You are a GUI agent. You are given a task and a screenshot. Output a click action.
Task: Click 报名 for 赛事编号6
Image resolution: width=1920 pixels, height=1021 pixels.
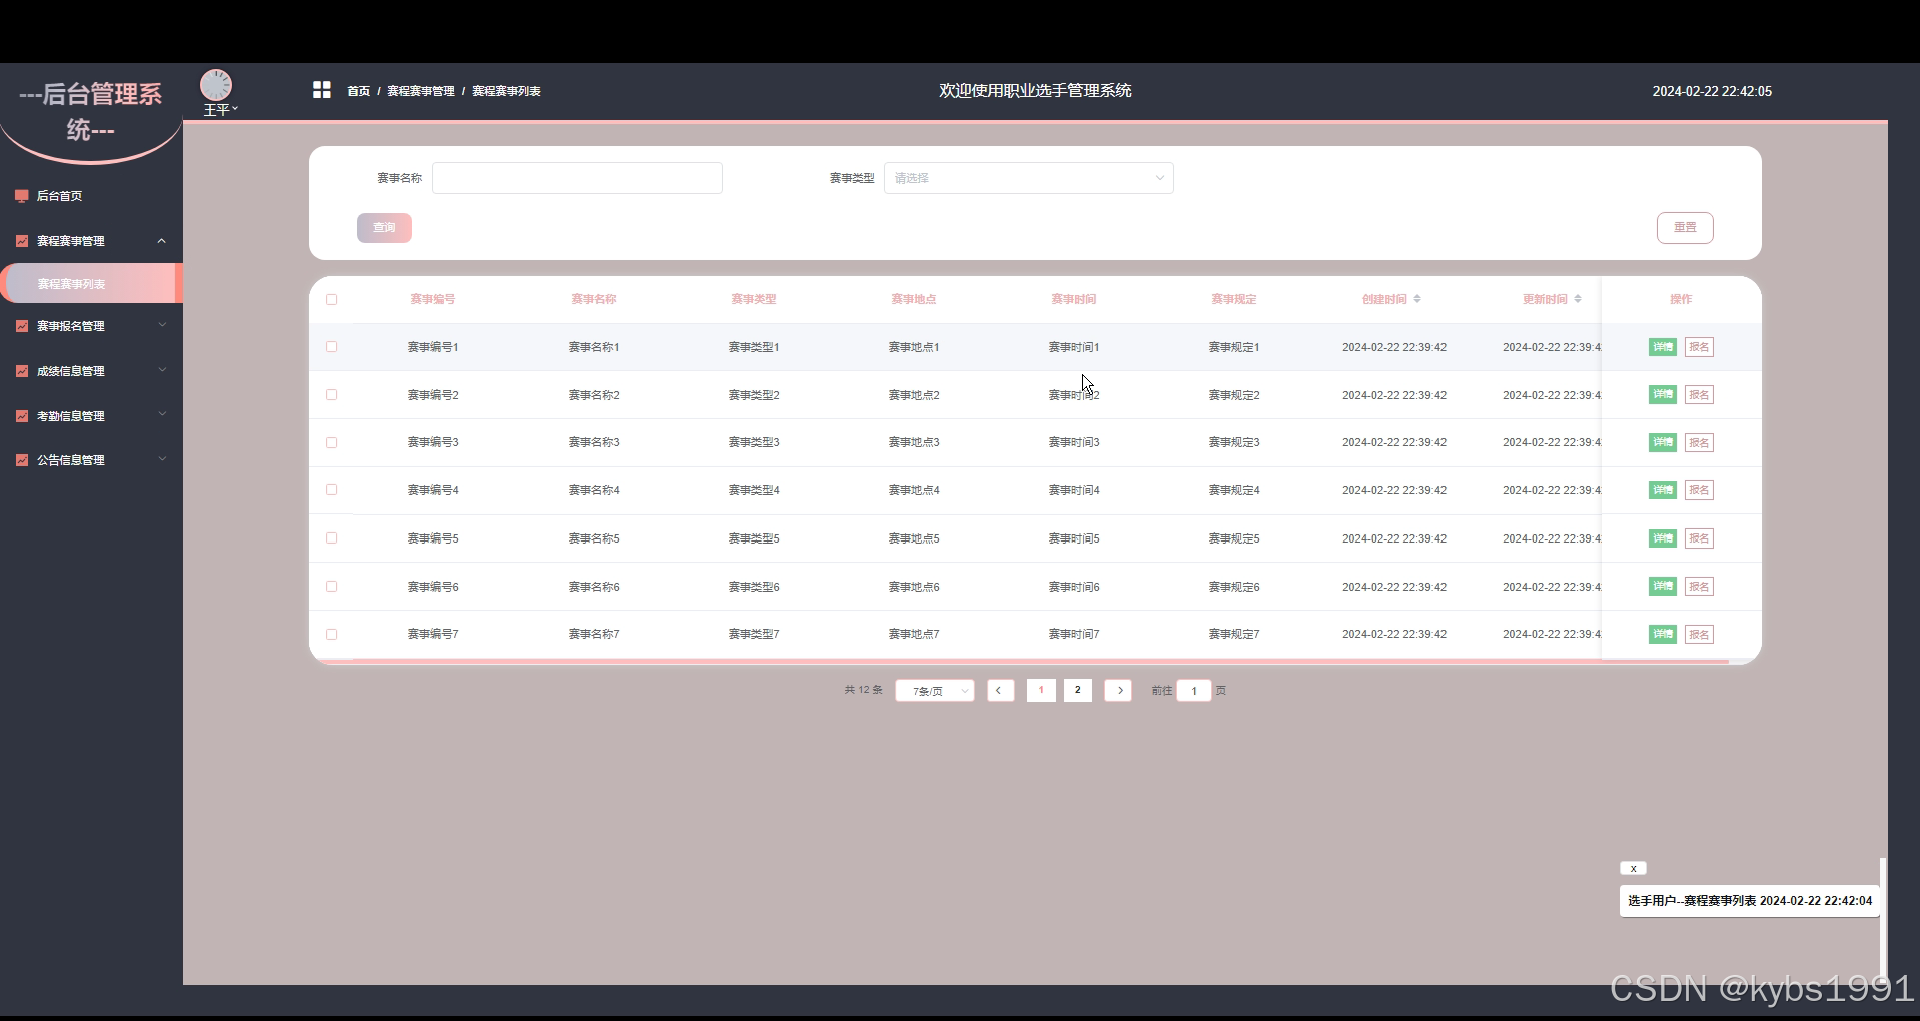tap(1699, 587)
